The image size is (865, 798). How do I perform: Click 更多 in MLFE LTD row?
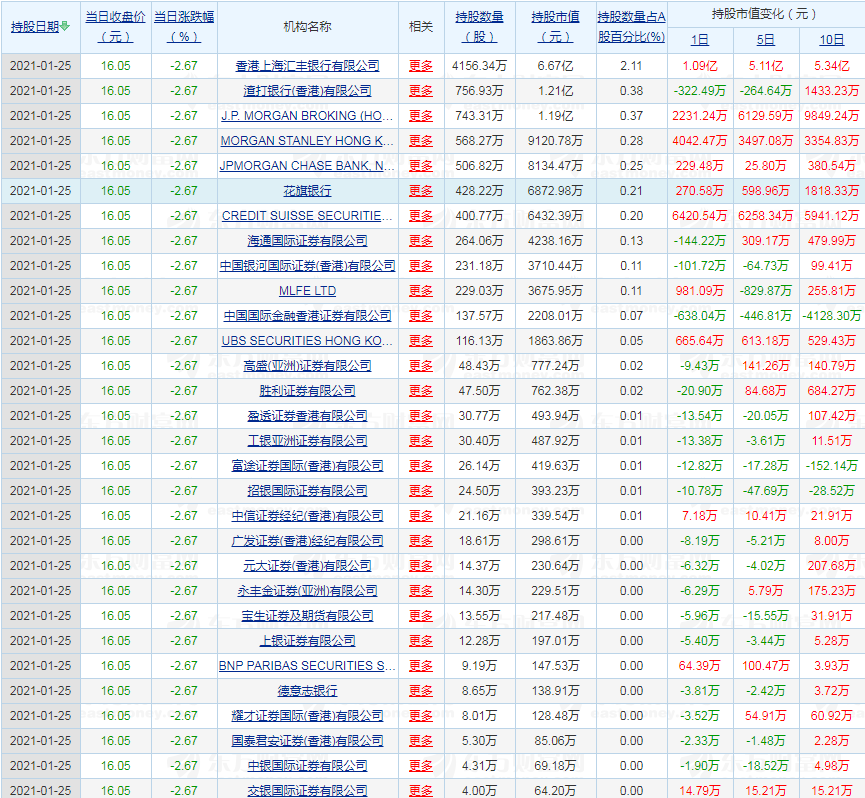tap(421, 291)
